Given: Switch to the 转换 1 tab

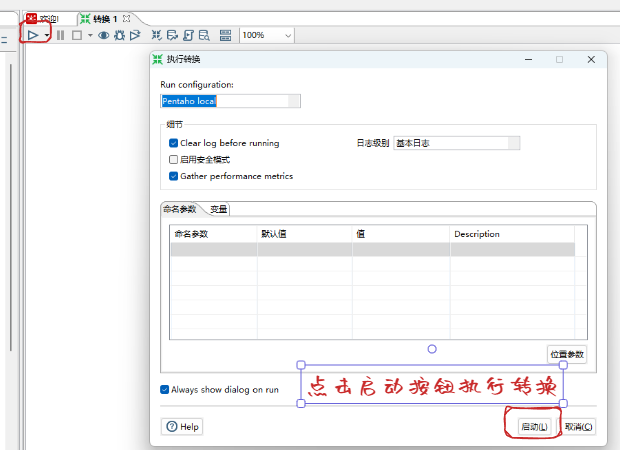Looking at the screenshot, I should (99, 19).
